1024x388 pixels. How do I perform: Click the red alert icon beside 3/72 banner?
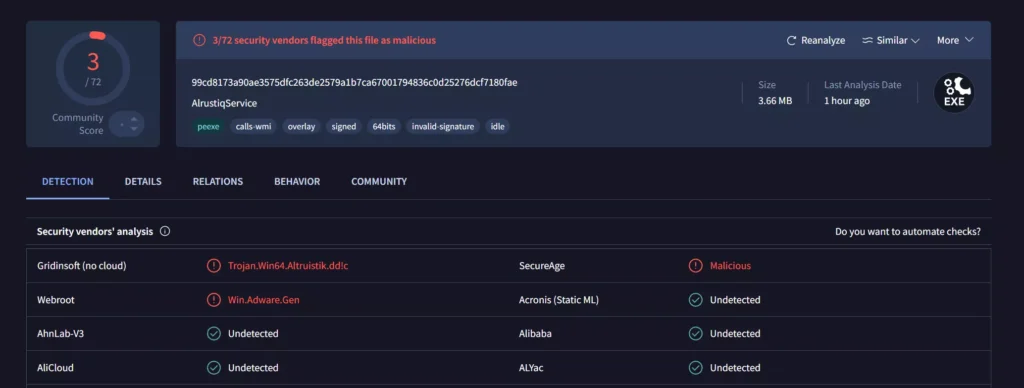coord(199,40)
